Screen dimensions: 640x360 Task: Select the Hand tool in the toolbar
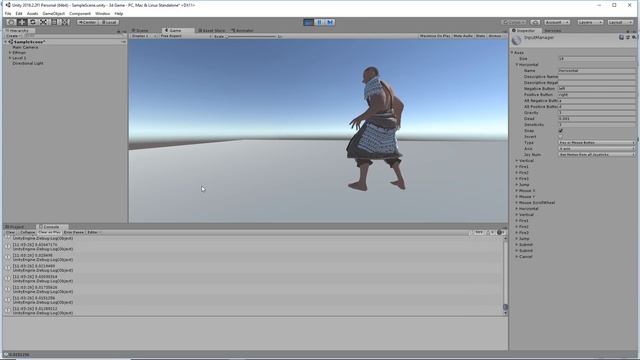[x=12, y=22]
